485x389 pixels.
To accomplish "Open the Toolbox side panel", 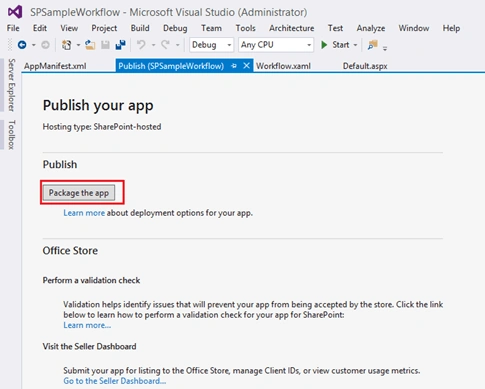I will pyautogui.click(x=11, y=135).
